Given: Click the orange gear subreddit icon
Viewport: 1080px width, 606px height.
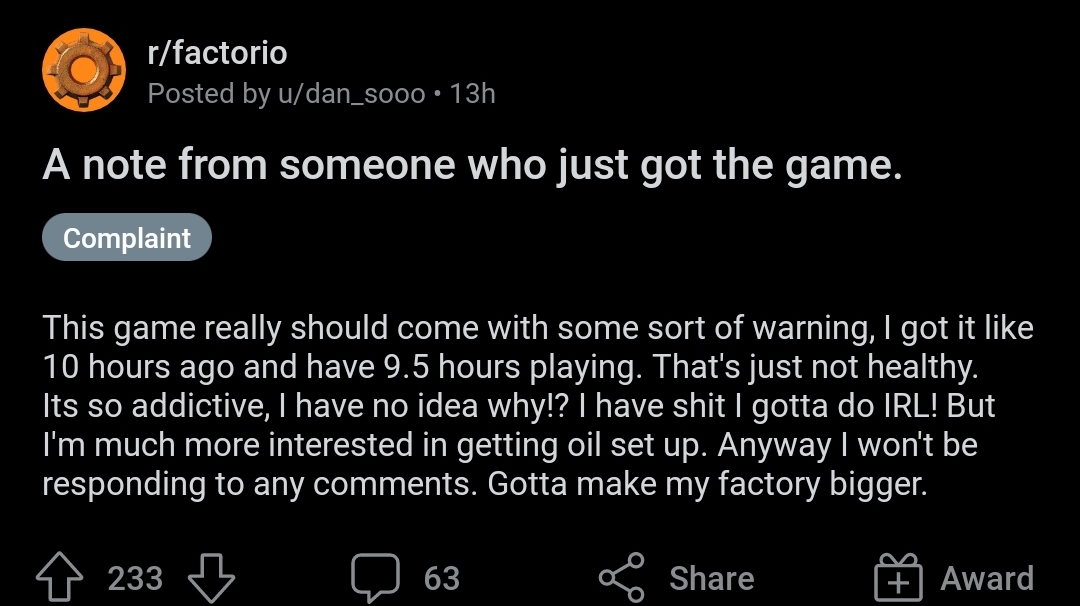Looking at the screenshot, I should (84, 72).
